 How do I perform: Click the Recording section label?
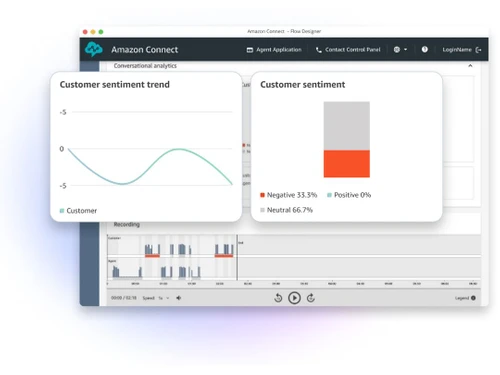point(127,224)
